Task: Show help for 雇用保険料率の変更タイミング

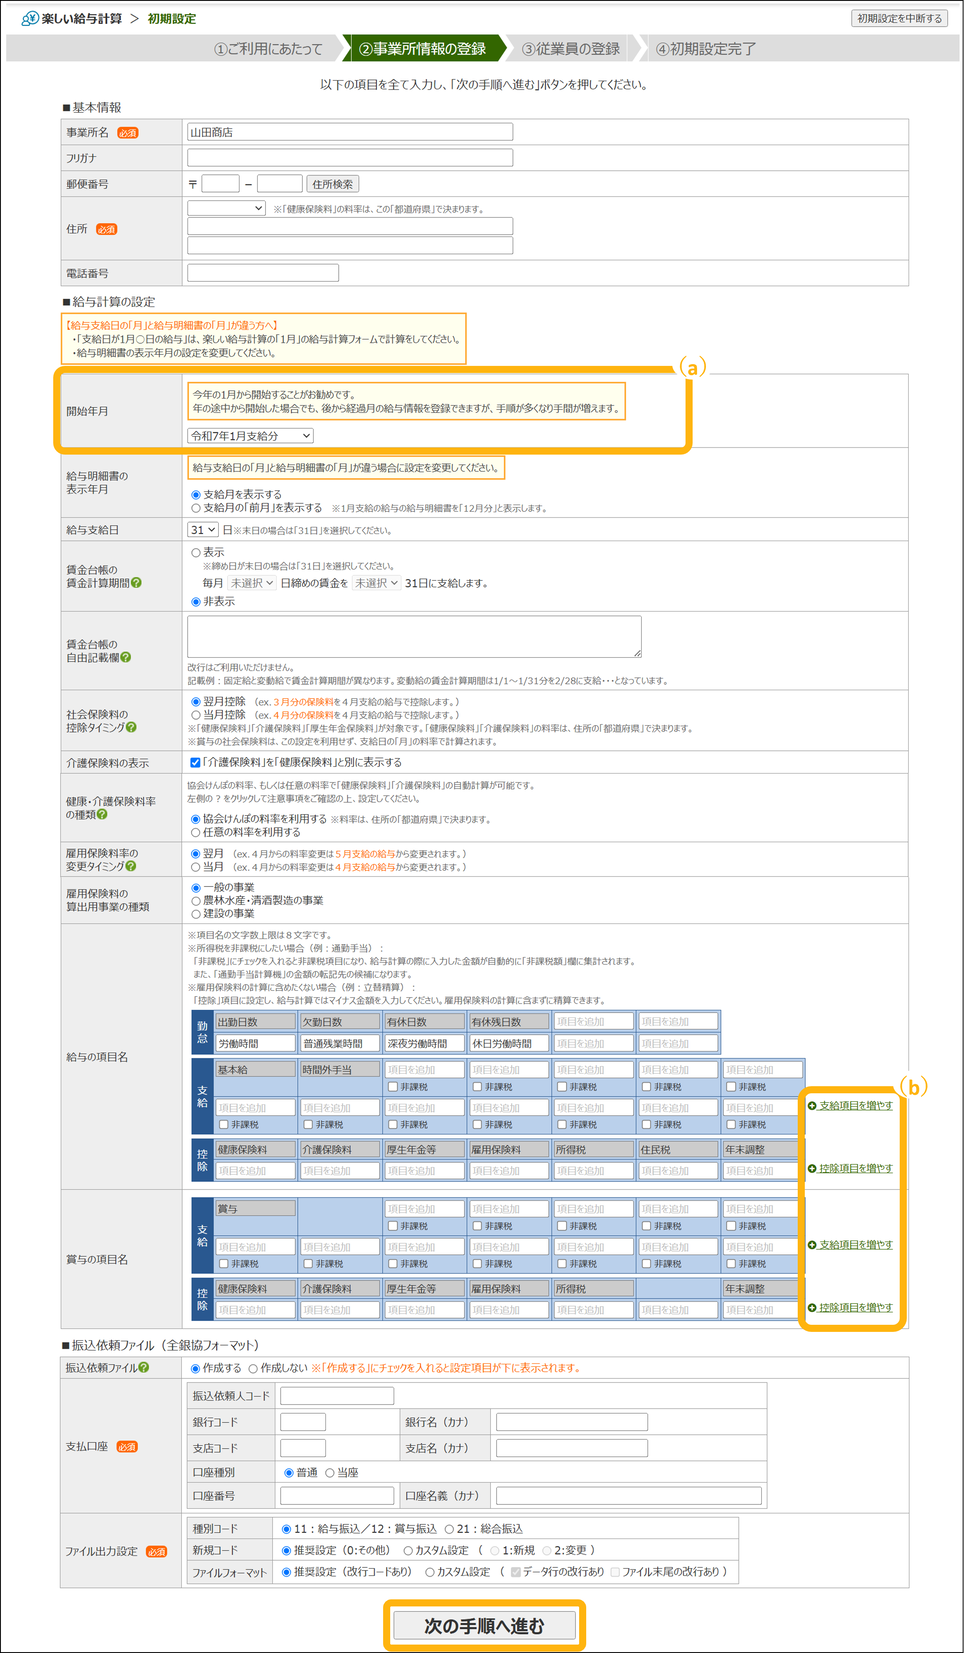Action: pyautogui.click(x=131, y=867)
